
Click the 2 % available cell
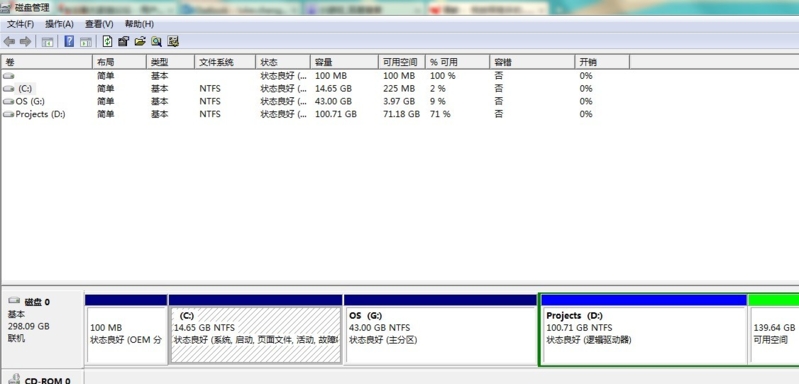click(x=438, y=89)
